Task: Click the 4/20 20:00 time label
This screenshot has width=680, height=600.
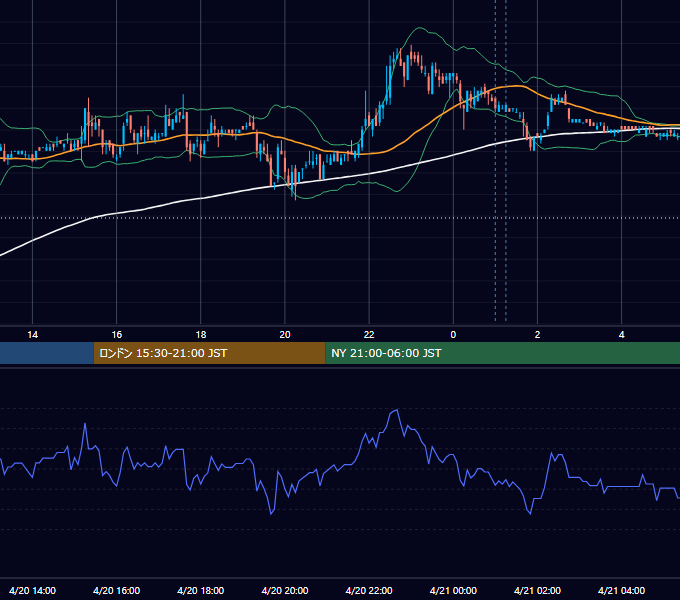Action: tap(285, 590)
